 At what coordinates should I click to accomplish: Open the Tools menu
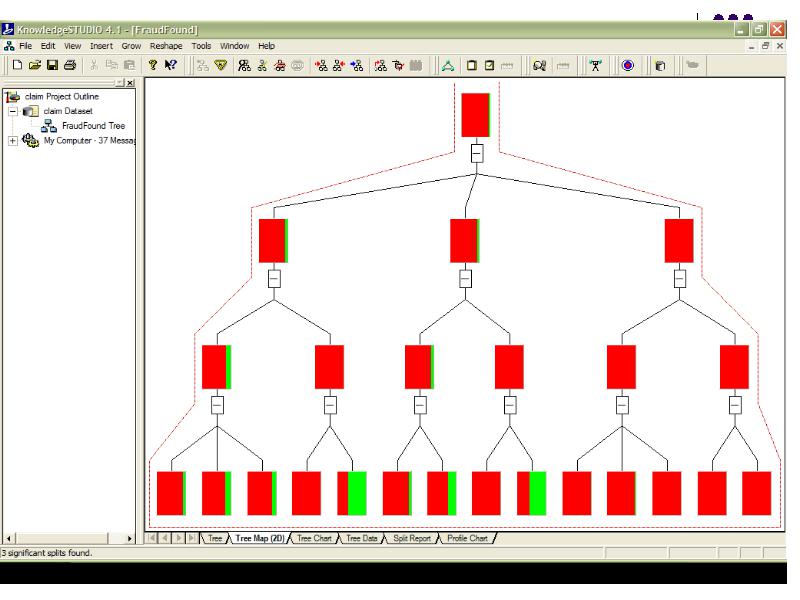click(201, 46)
